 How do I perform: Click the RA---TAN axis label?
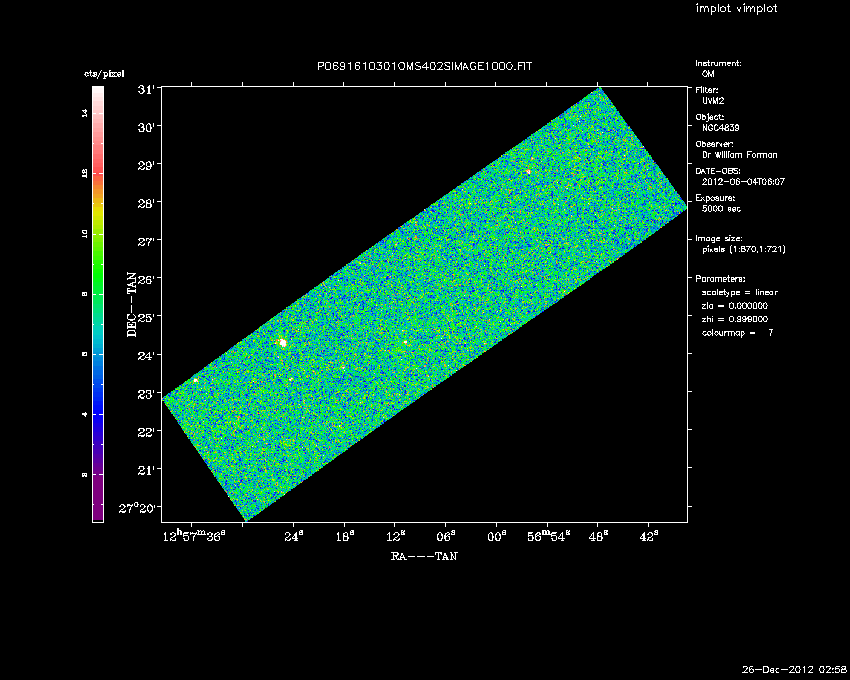coord(424,556)
